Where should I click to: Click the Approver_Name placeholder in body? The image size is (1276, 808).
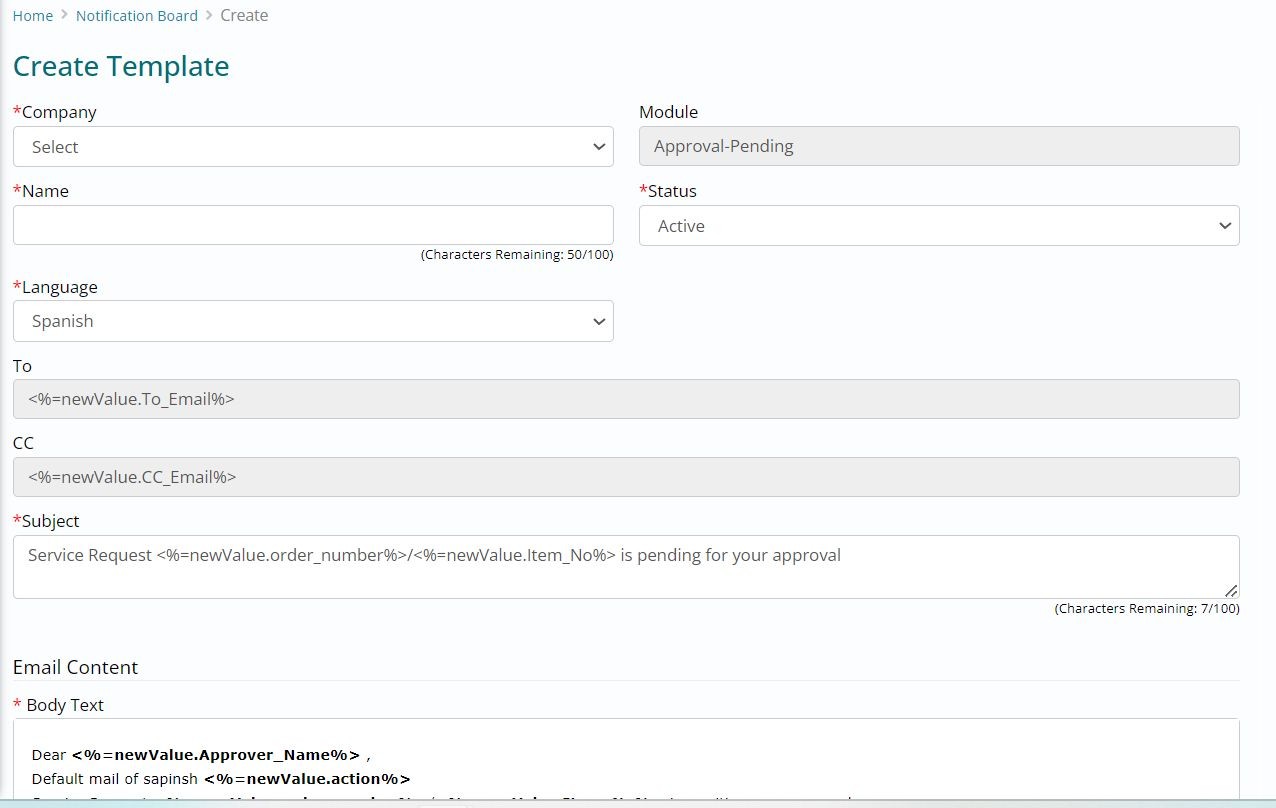[215, 755]
